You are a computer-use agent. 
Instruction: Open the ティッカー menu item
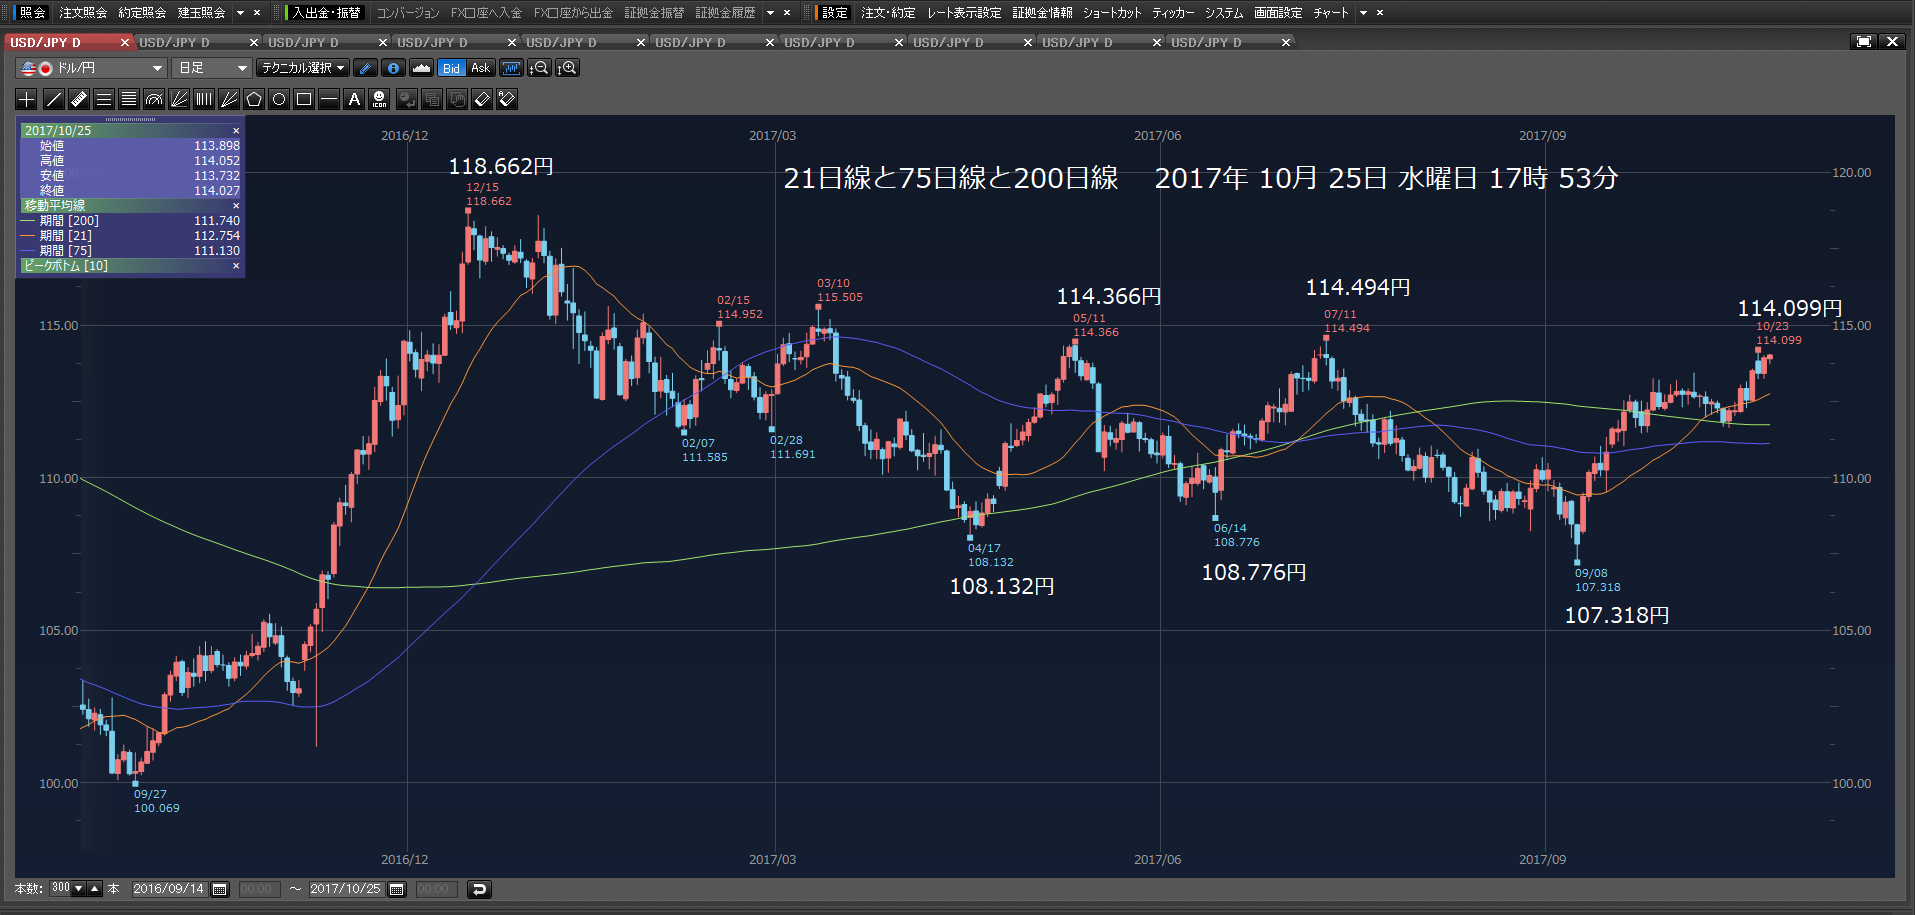[x=1173, y=13]
